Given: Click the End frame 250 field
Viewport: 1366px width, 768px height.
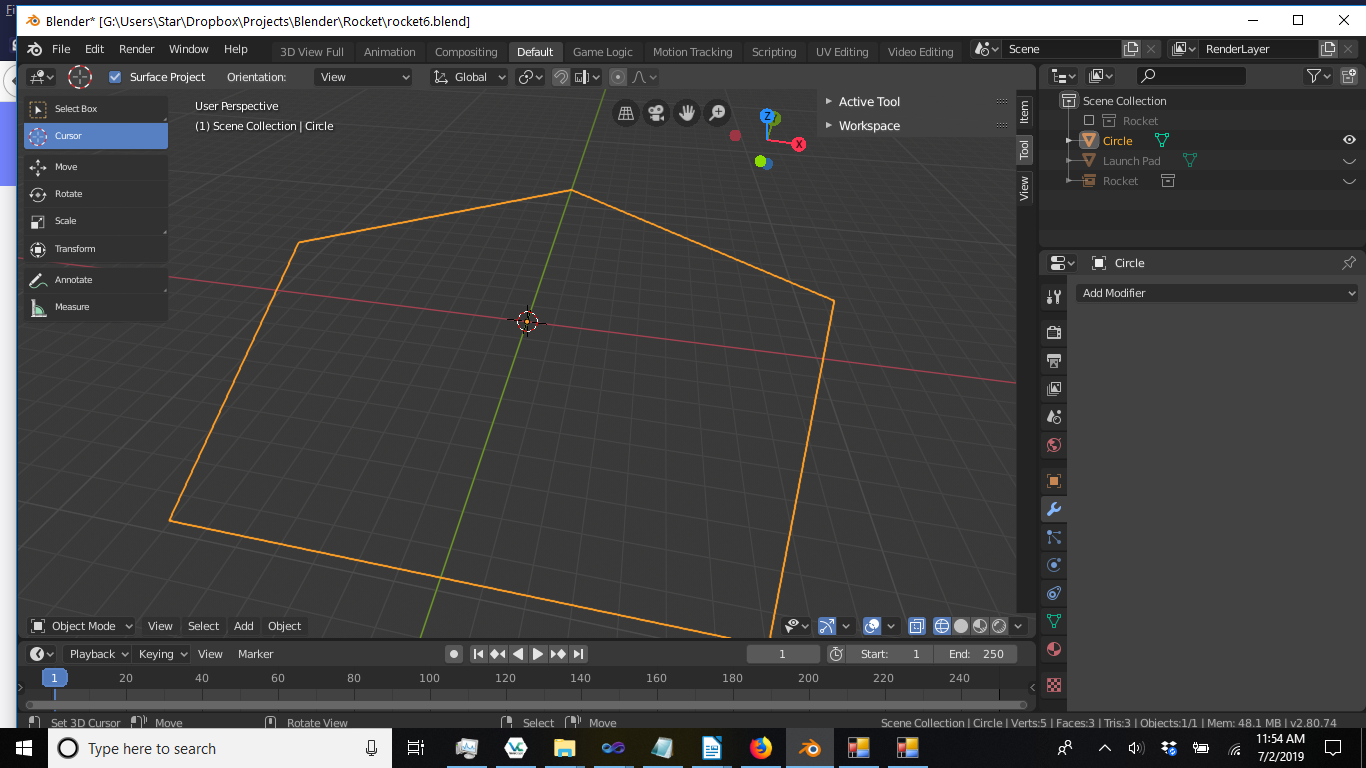Looking at the screenshot, I should pyautogui.click(x=975, y=654).
